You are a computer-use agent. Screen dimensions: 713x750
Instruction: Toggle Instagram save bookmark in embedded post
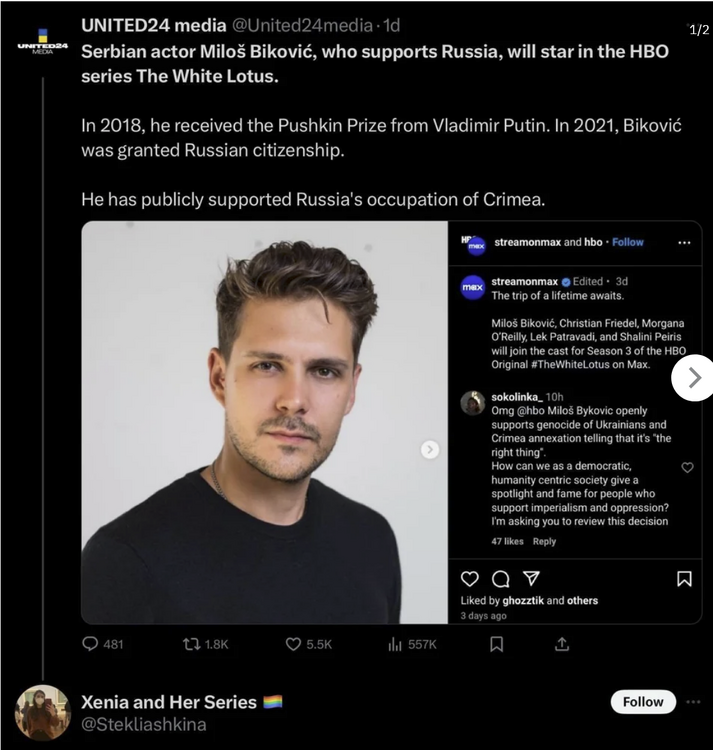click(x=684, y=579)
